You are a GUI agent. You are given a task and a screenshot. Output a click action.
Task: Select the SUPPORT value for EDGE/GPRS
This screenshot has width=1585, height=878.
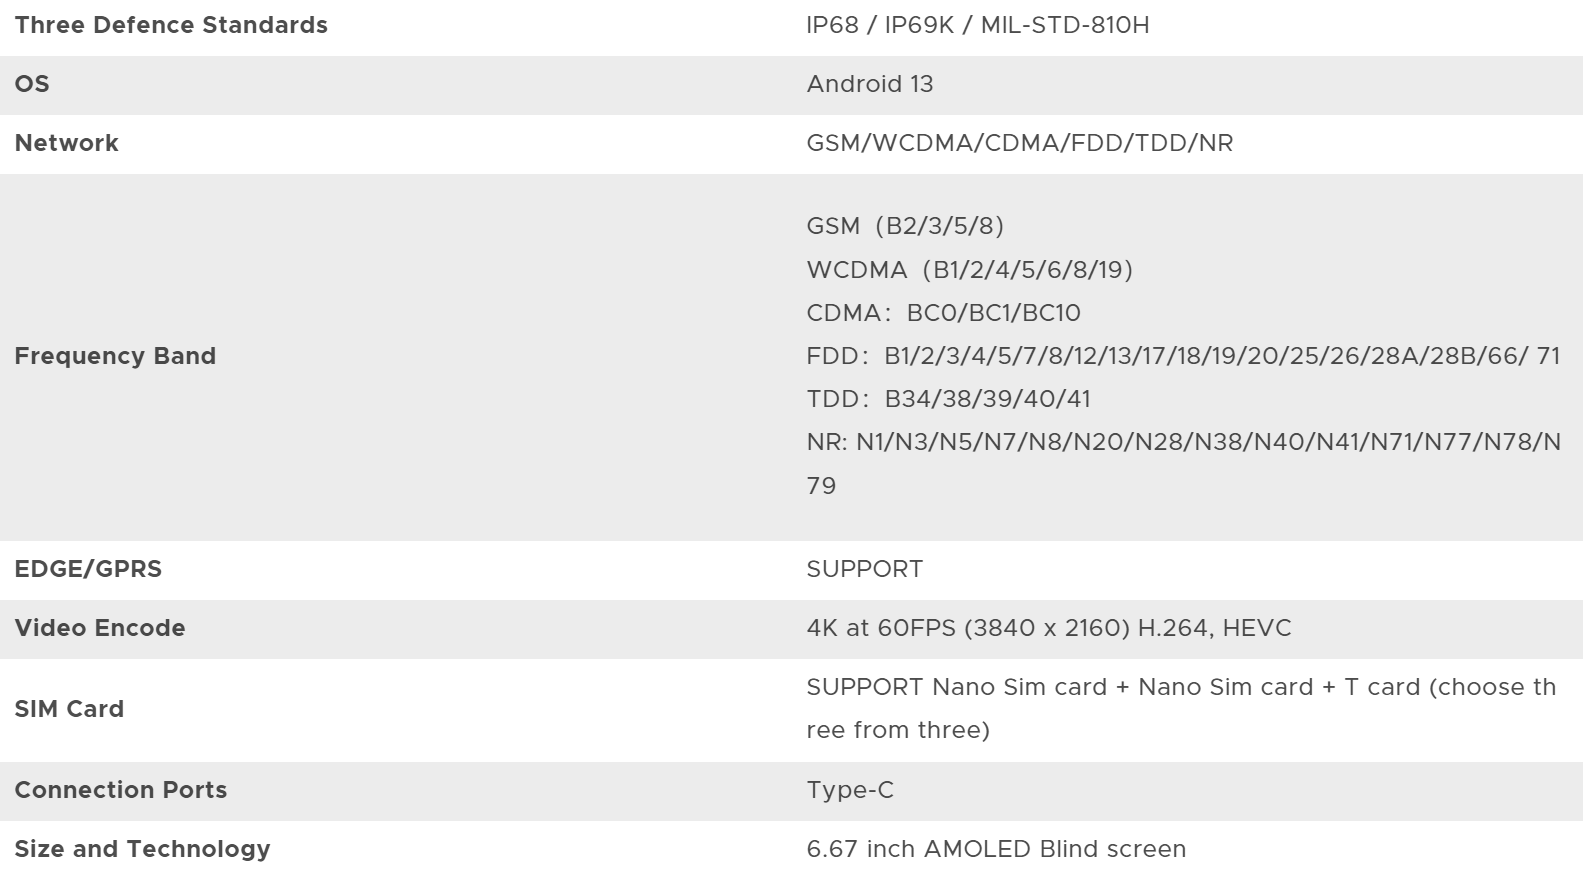(x=864, y=569)
